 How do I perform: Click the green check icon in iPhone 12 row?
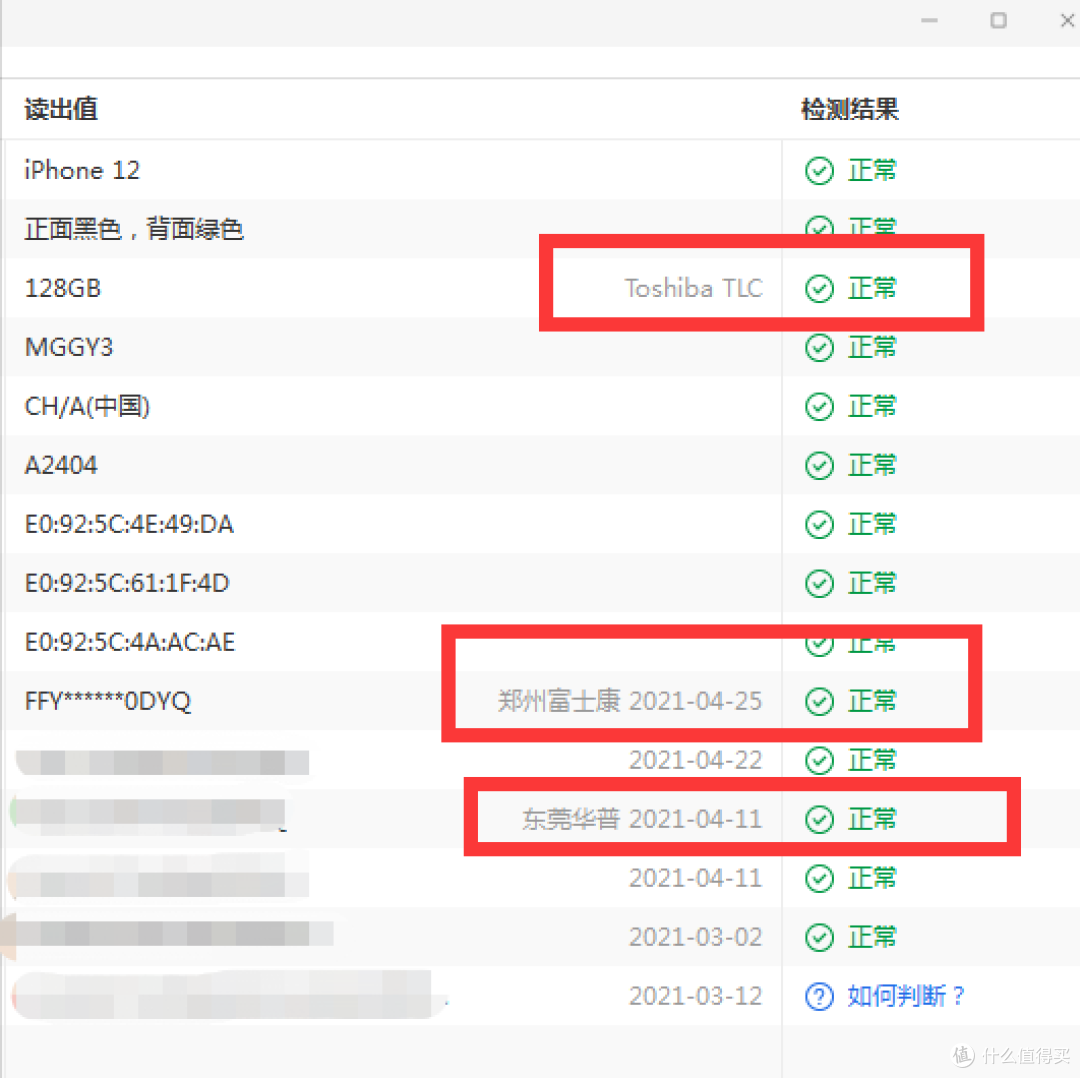click(x=819, y=170)
